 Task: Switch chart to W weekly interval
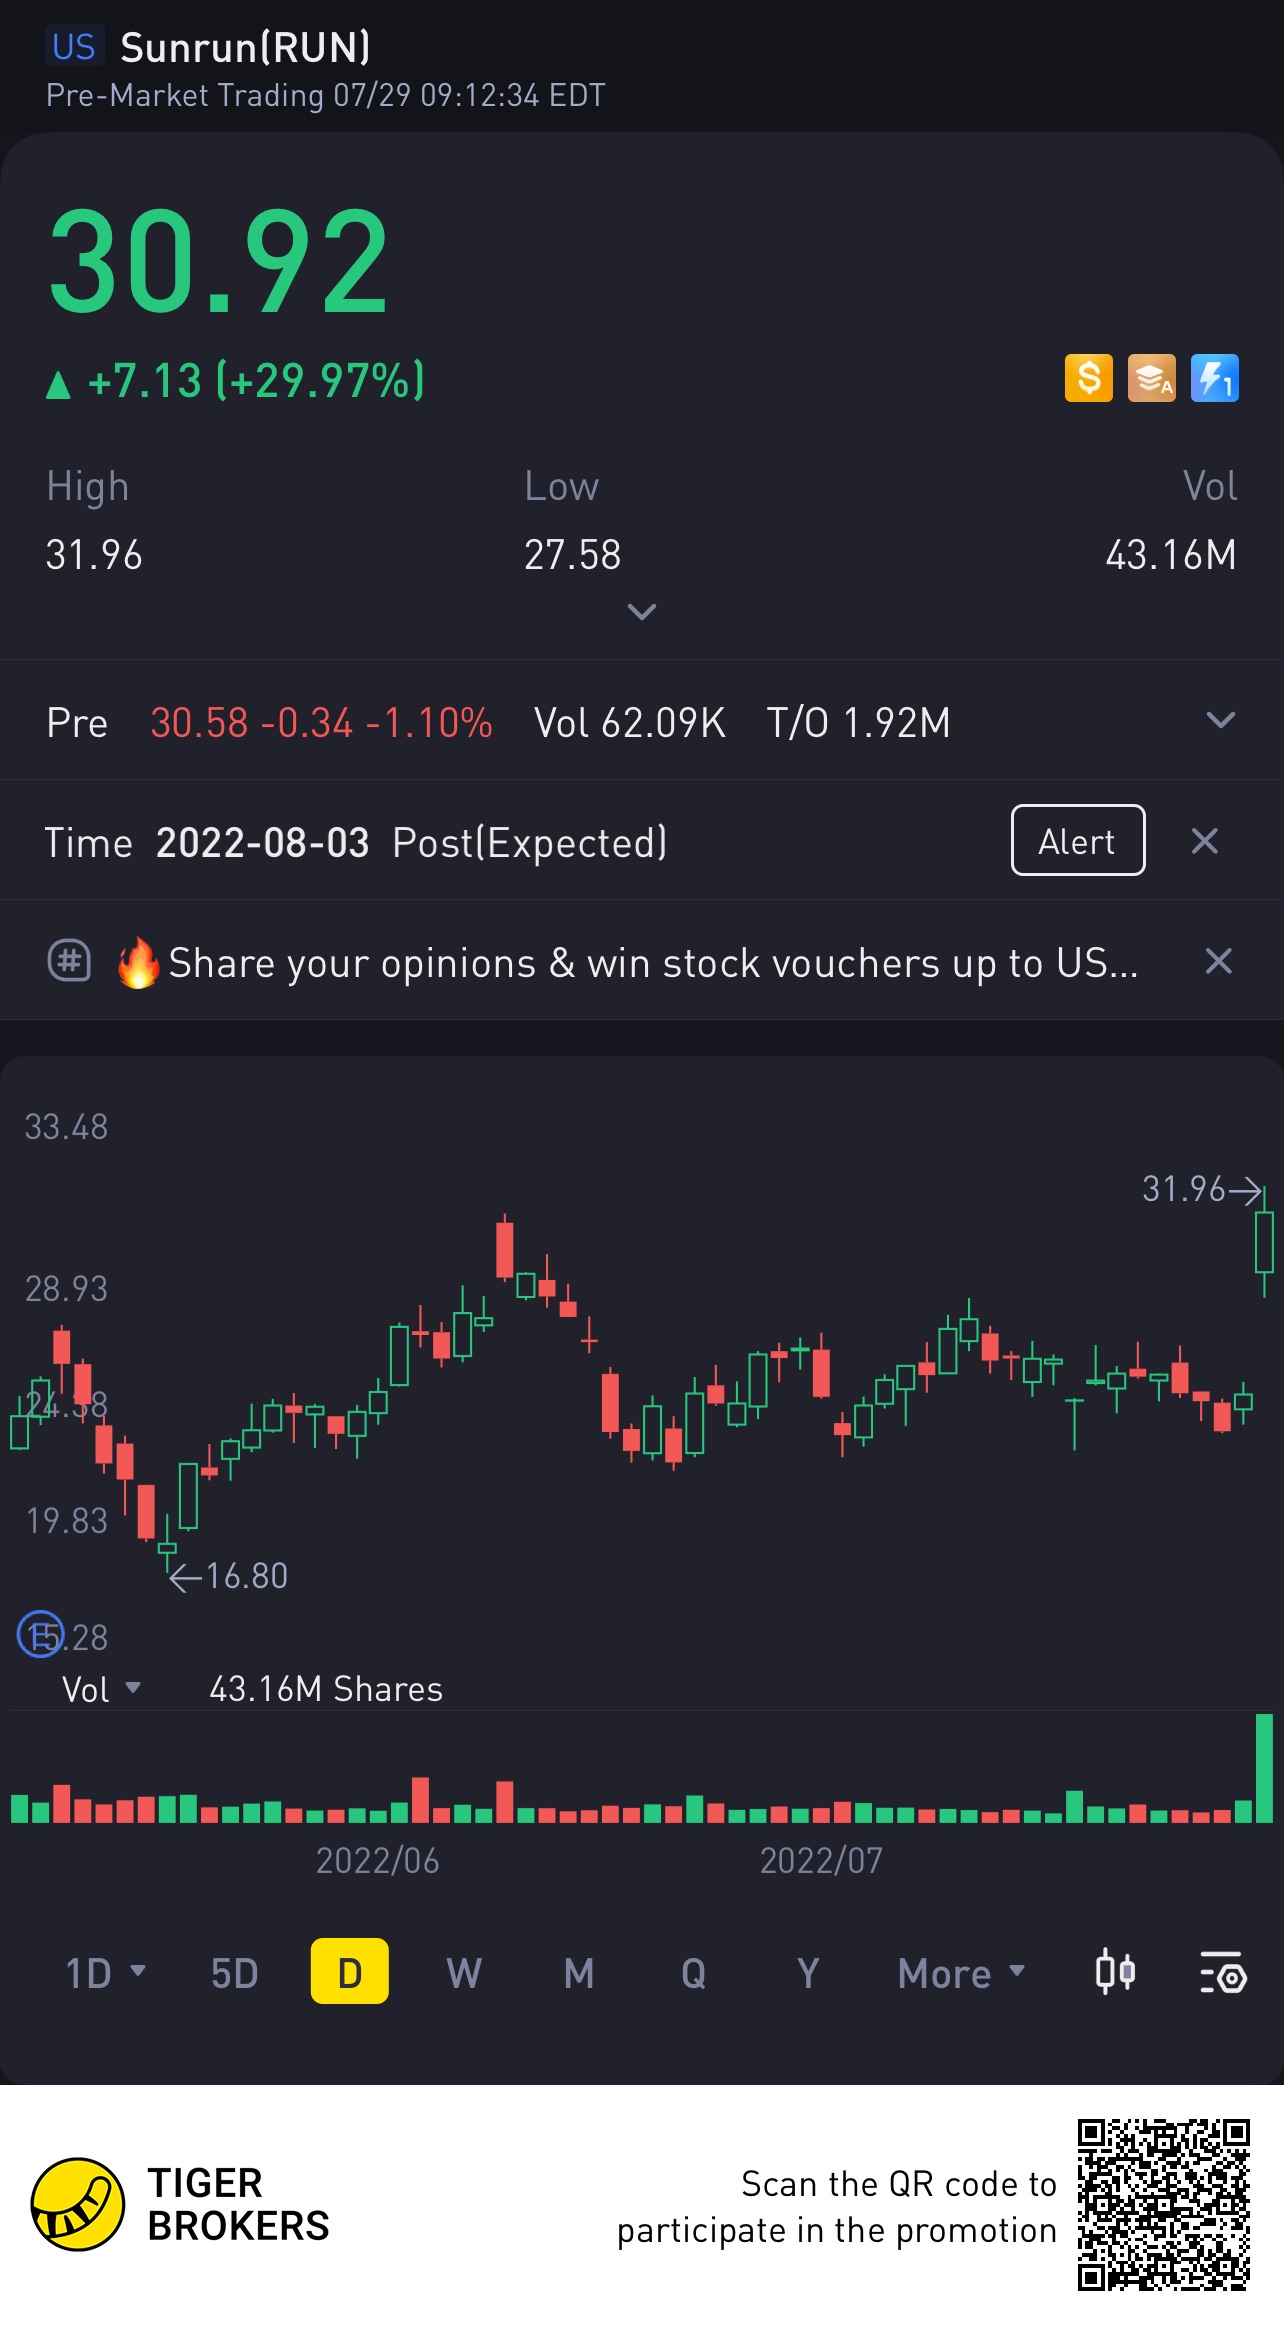[x=464, y=1973]
